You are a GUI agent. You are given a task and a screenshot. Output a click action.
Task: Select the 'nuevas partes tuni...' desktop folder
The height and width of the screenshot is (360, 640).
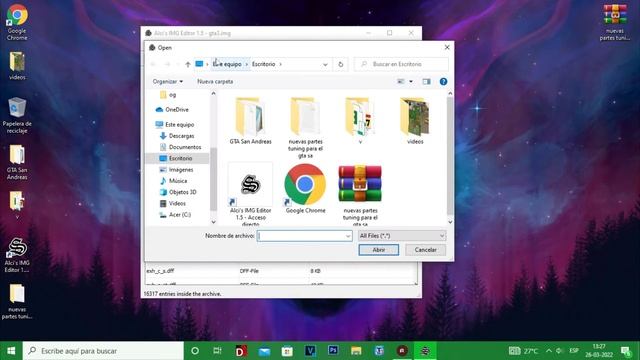[x=17, y=301]
